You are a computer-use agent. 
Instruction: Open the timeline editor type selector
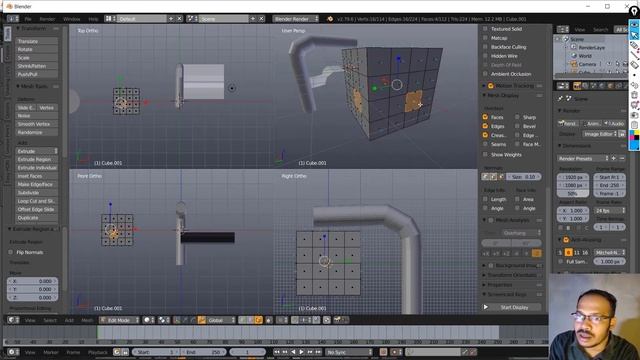pyautogui.click(x=13, y=352)
